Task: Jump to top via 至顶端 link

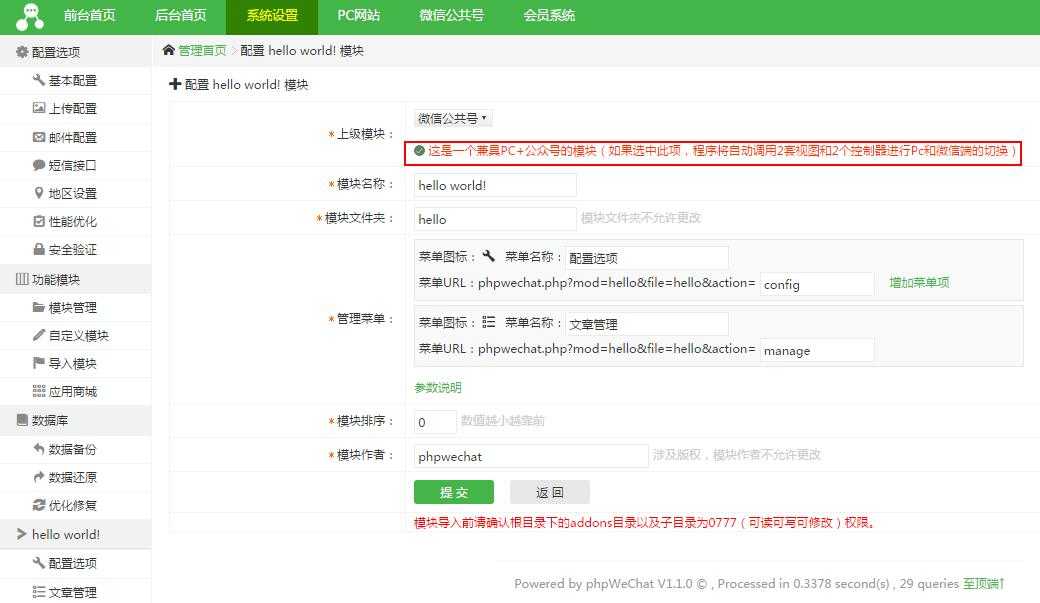Action: pyautogui.click(x=984, y=584)
